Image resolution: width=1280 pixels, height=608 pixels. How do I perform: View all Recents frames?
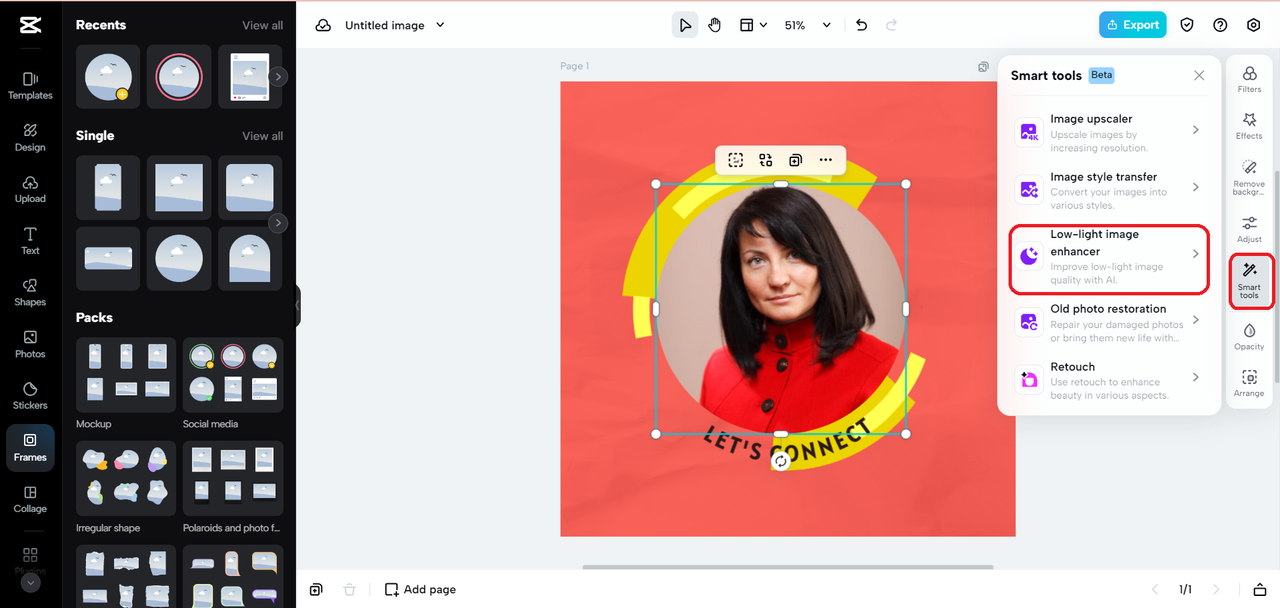point(262,25)
